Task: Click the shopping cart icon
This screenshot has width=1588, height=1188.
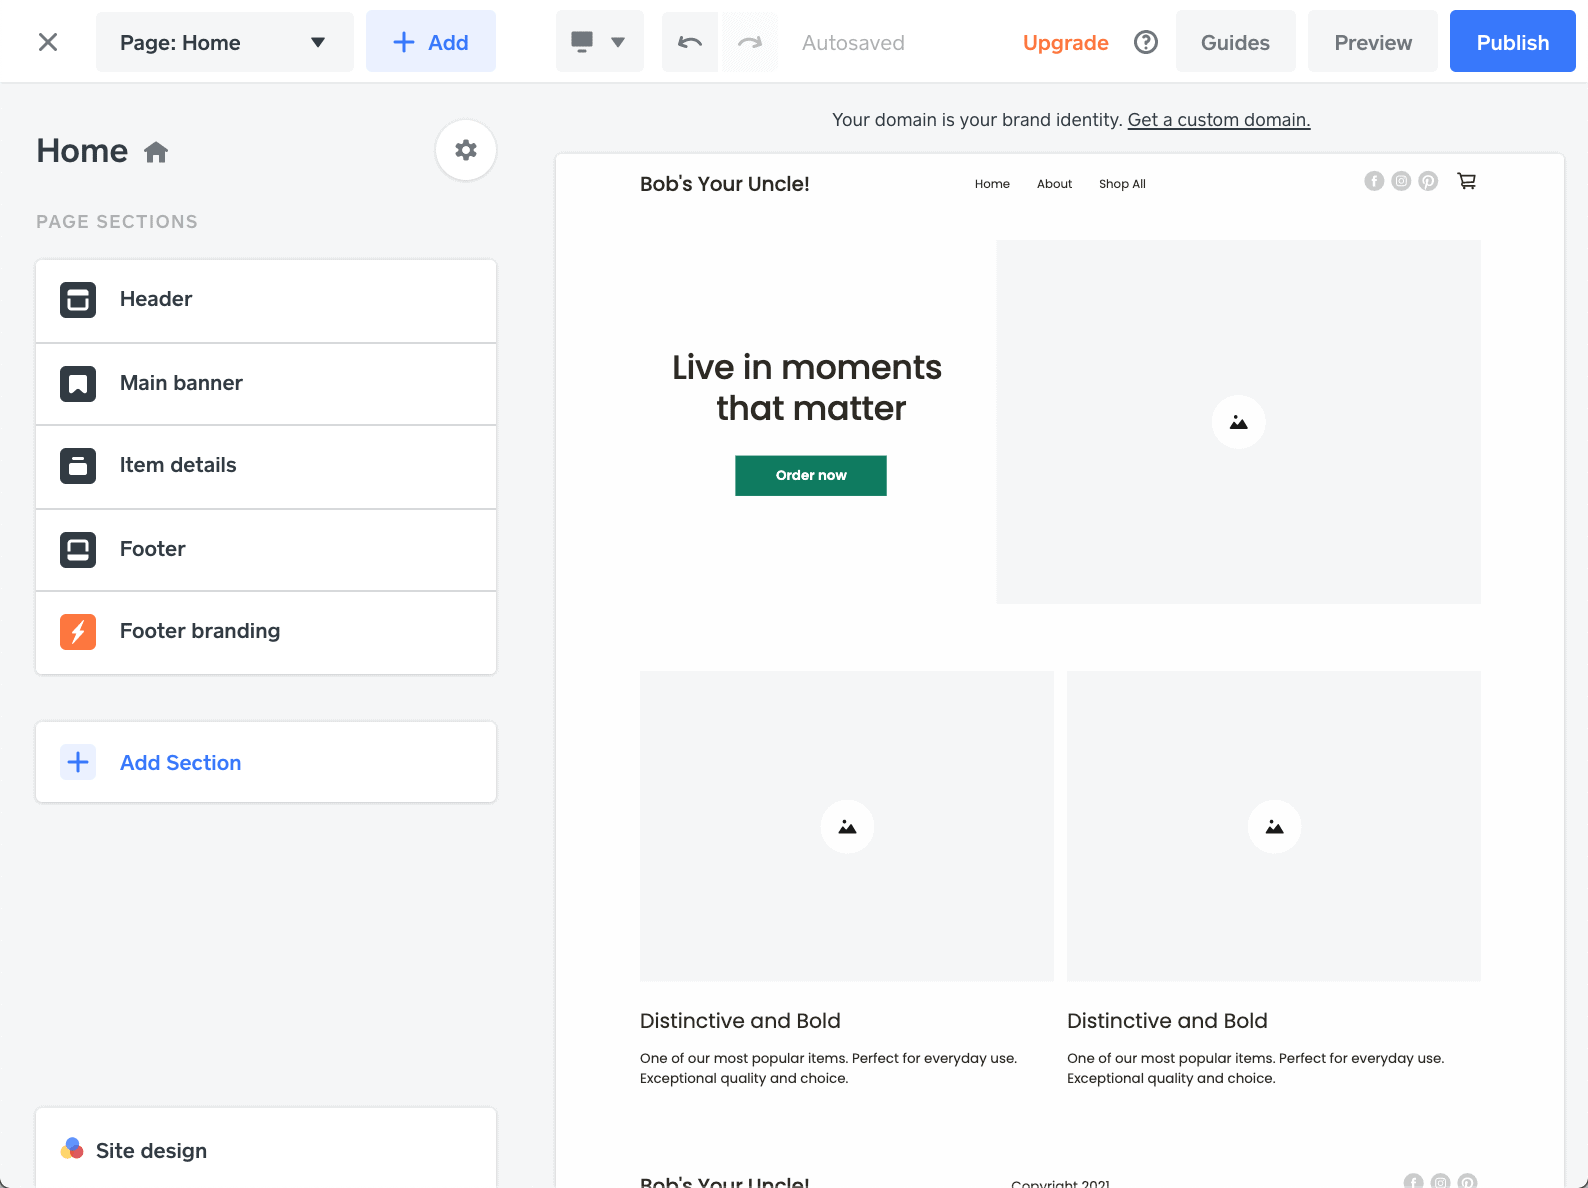Action: point(1467,181)
